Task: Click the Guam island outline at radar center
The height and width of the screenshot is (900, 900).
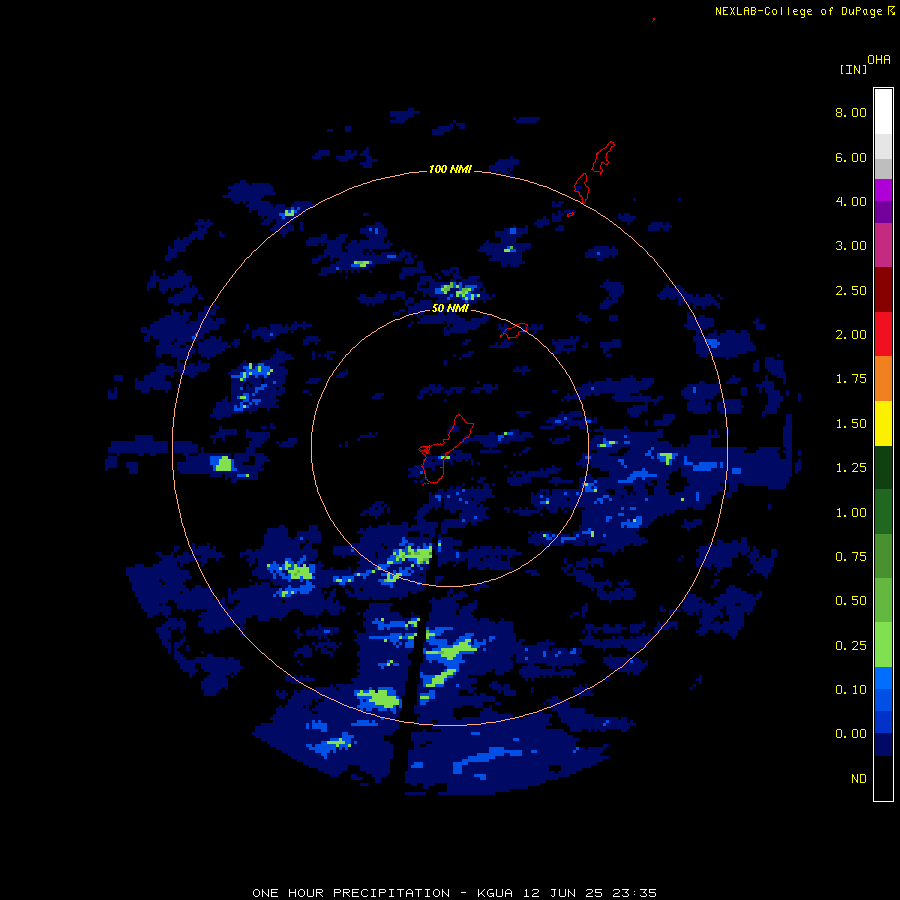Action: pos(445,449)
